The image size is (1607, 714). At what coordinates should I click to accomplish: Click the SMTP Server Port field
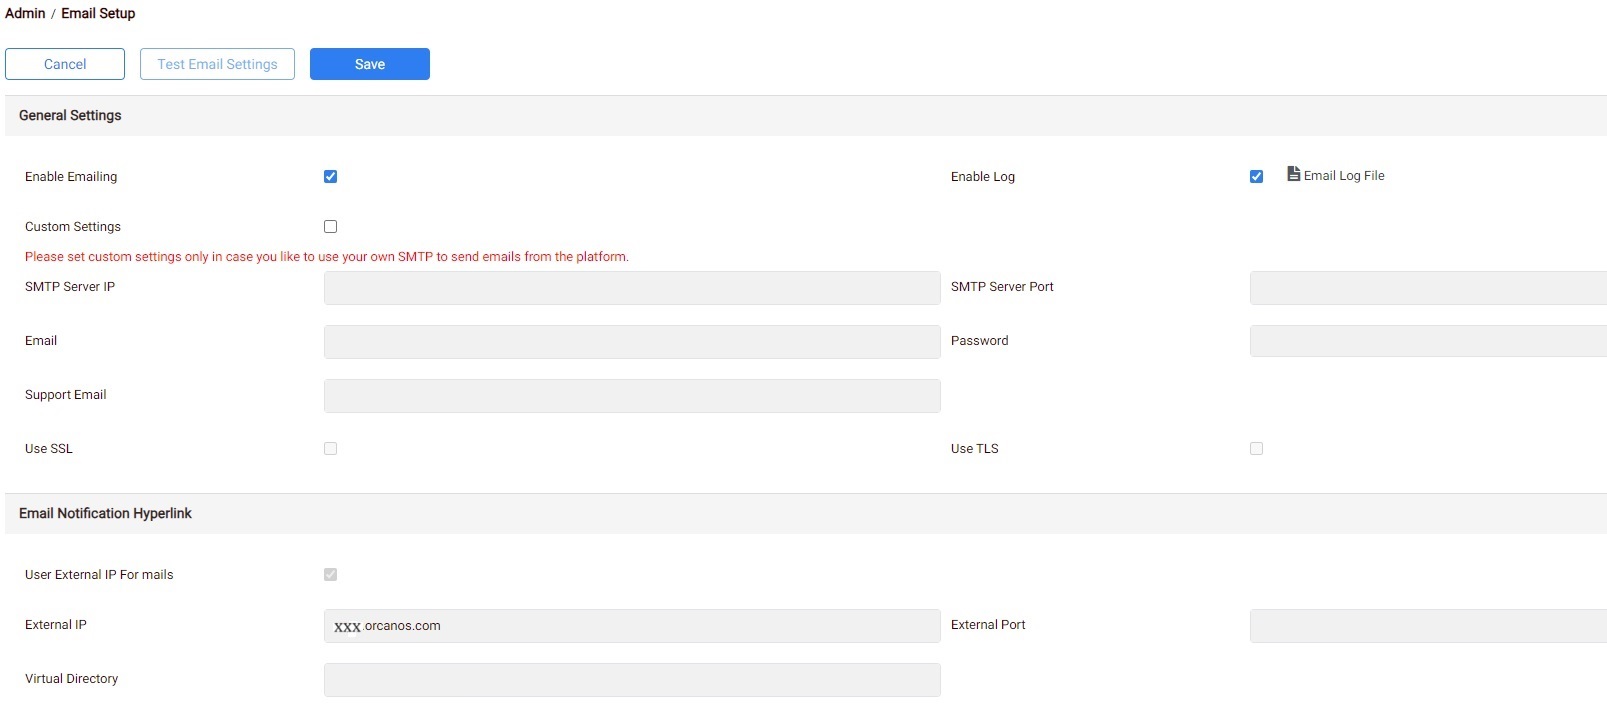[x=1425, y=287]
